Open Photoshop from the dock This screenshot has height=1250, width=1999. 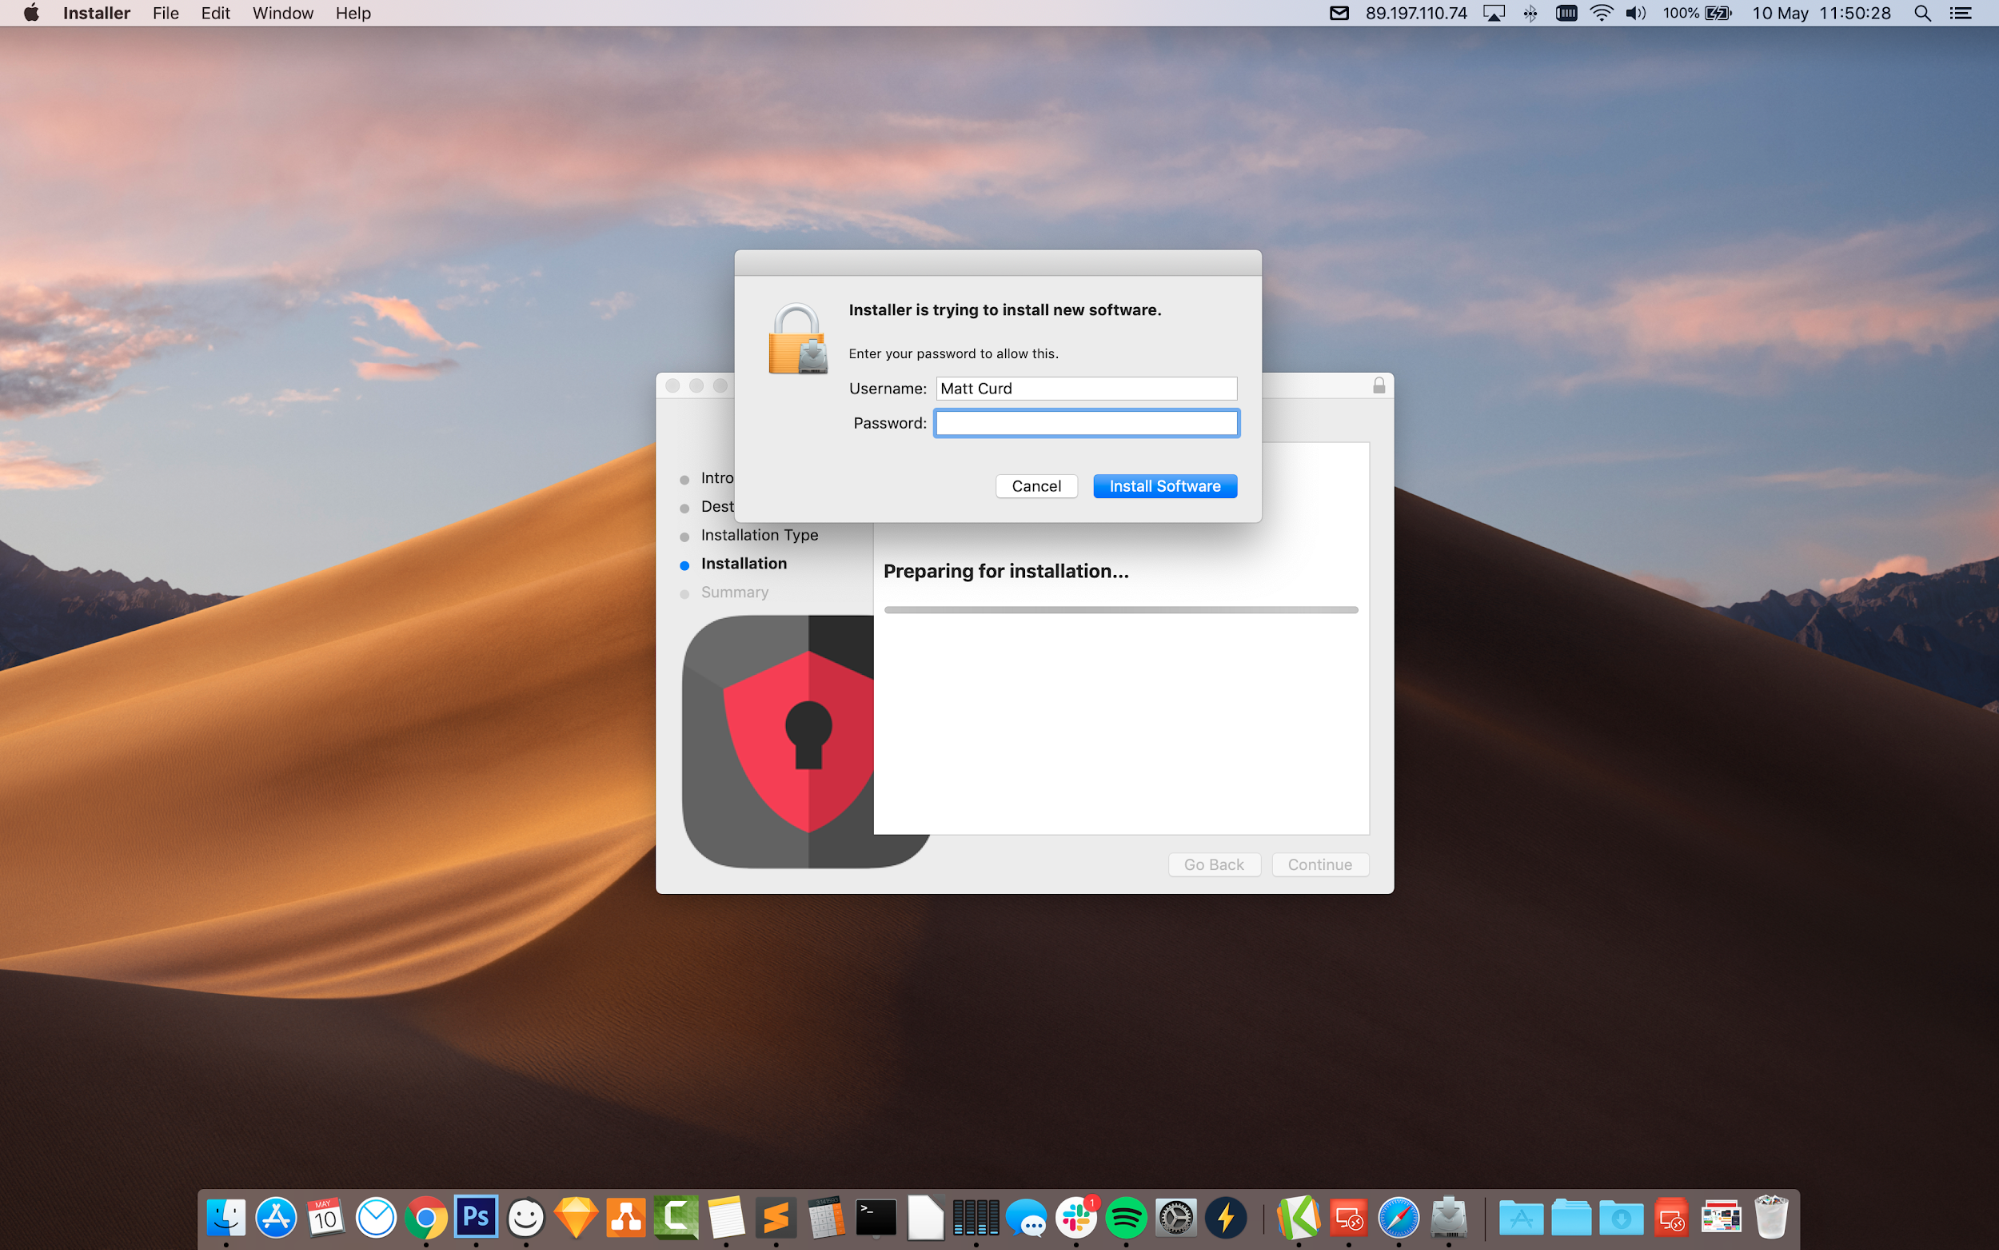click(475, 1215)
